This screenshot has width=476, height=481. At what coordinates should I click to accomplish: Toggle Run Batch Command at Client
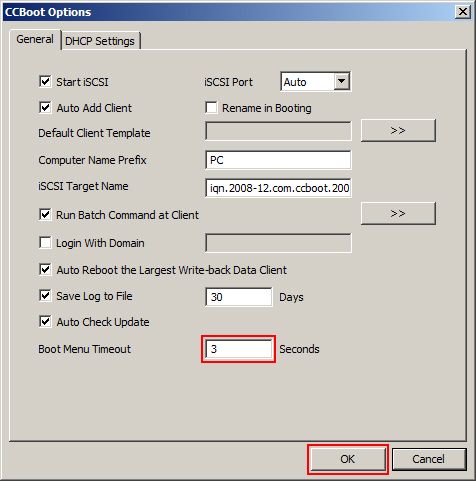click(45, 215)
